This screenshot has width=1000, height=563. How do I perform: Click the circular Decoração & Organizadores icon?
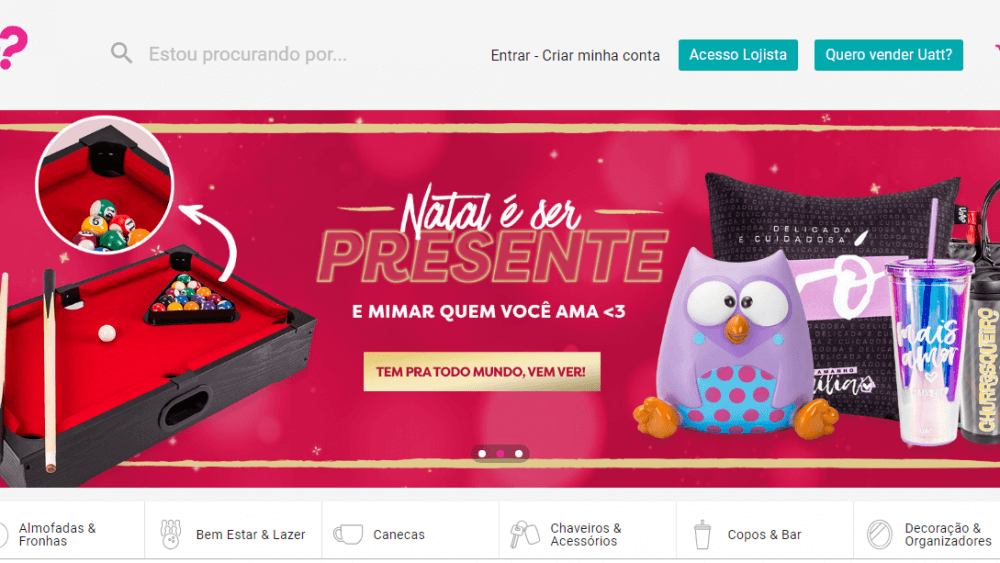point(879,534)
